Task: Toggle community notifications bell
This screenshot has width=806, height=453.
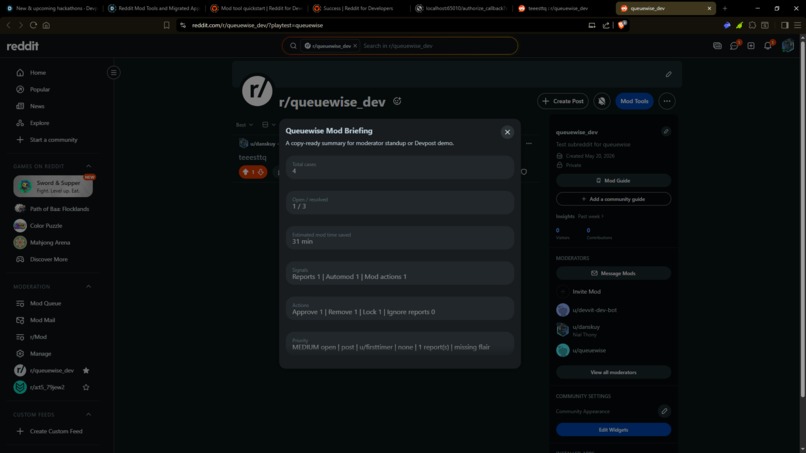Action: pyautogui.click(x=601, y=101)
